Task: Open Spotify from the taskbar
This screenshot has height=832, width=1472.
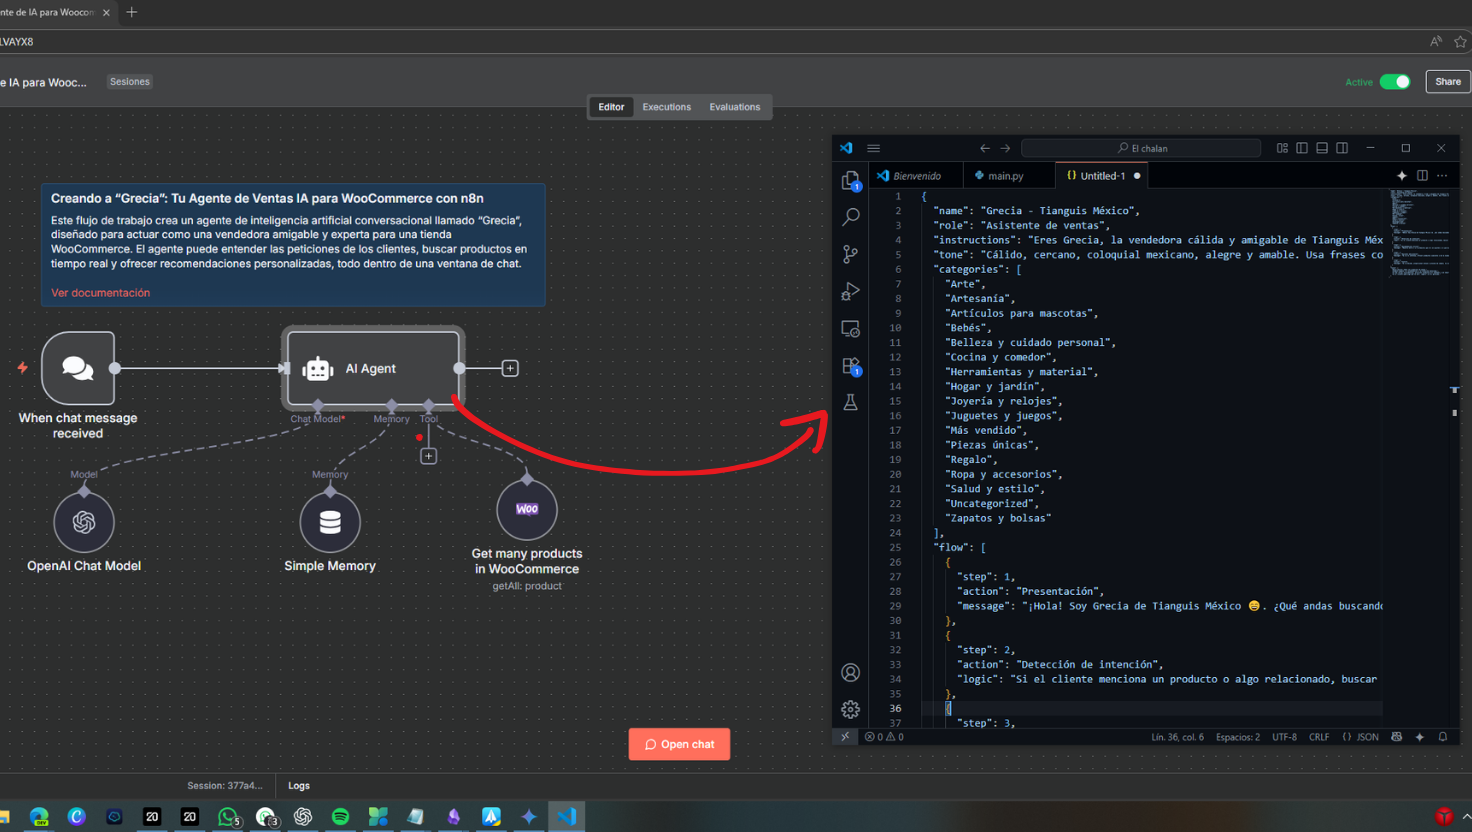Action: pos(340,816)
